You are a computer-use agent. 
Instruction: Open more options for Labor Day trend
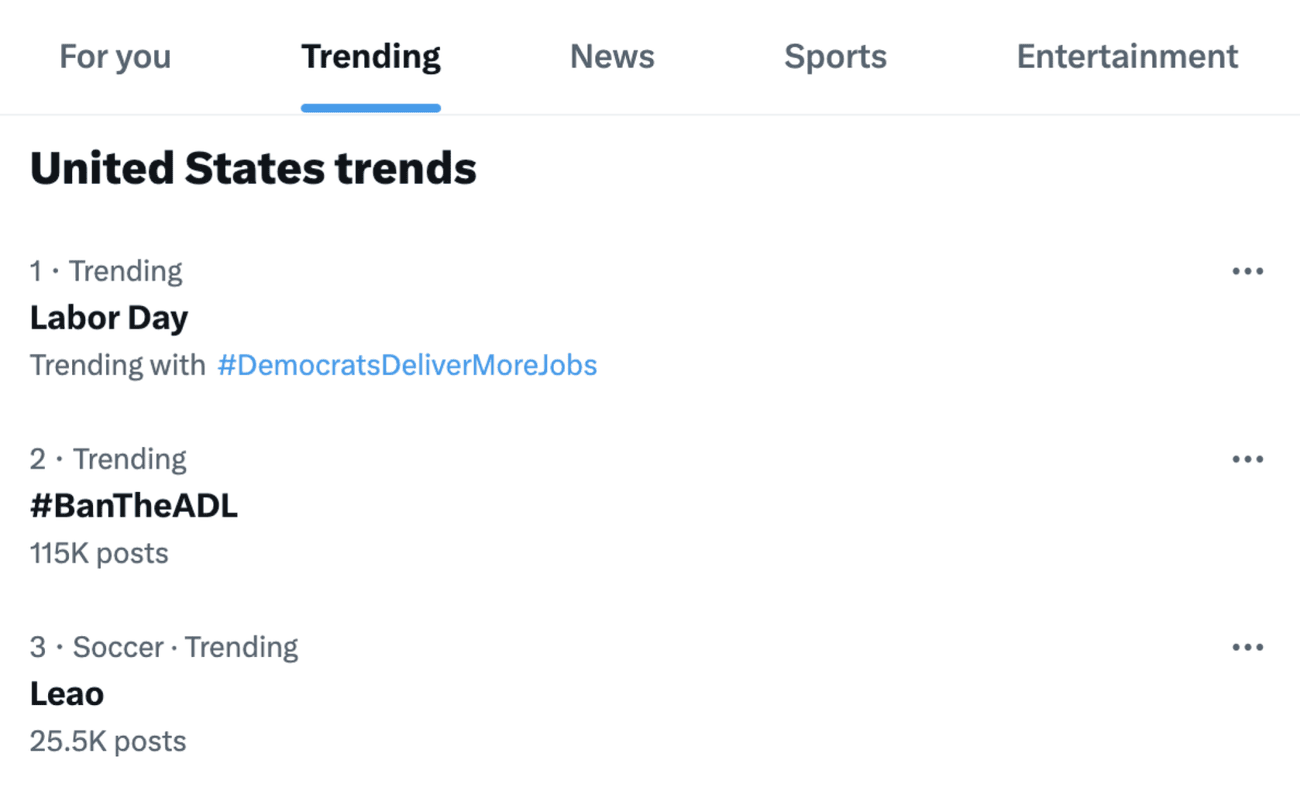[x=1247, y=271]
